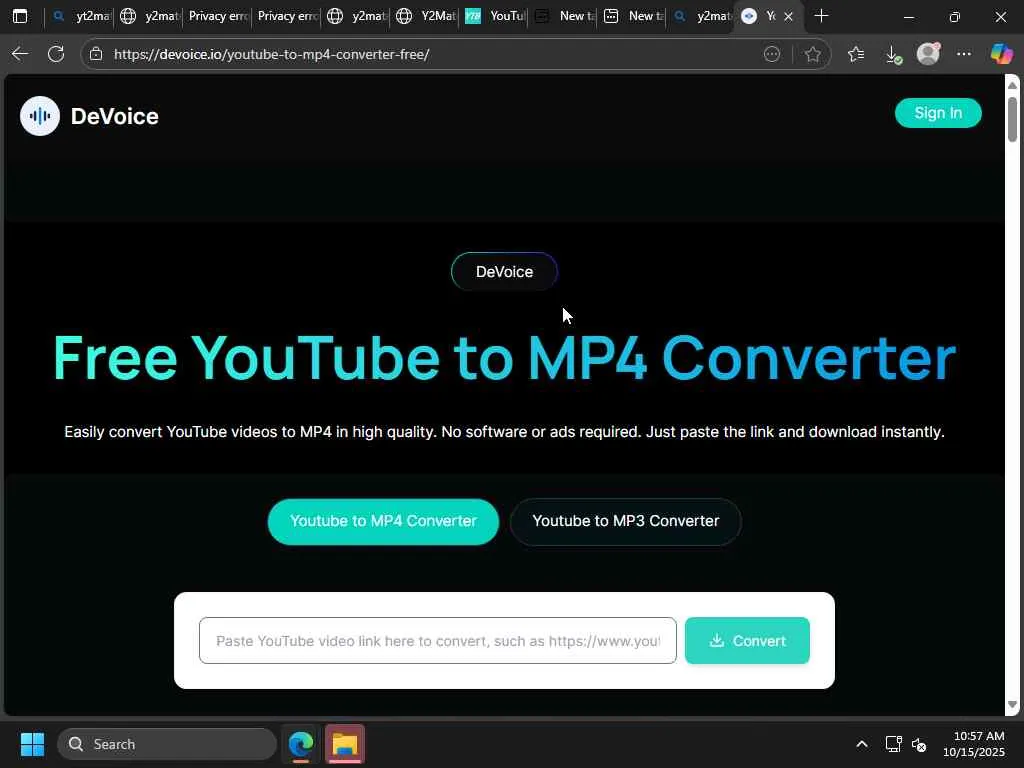Open the network status tray icon
This screenshot has width=1024, height=768.
point(893,744)
